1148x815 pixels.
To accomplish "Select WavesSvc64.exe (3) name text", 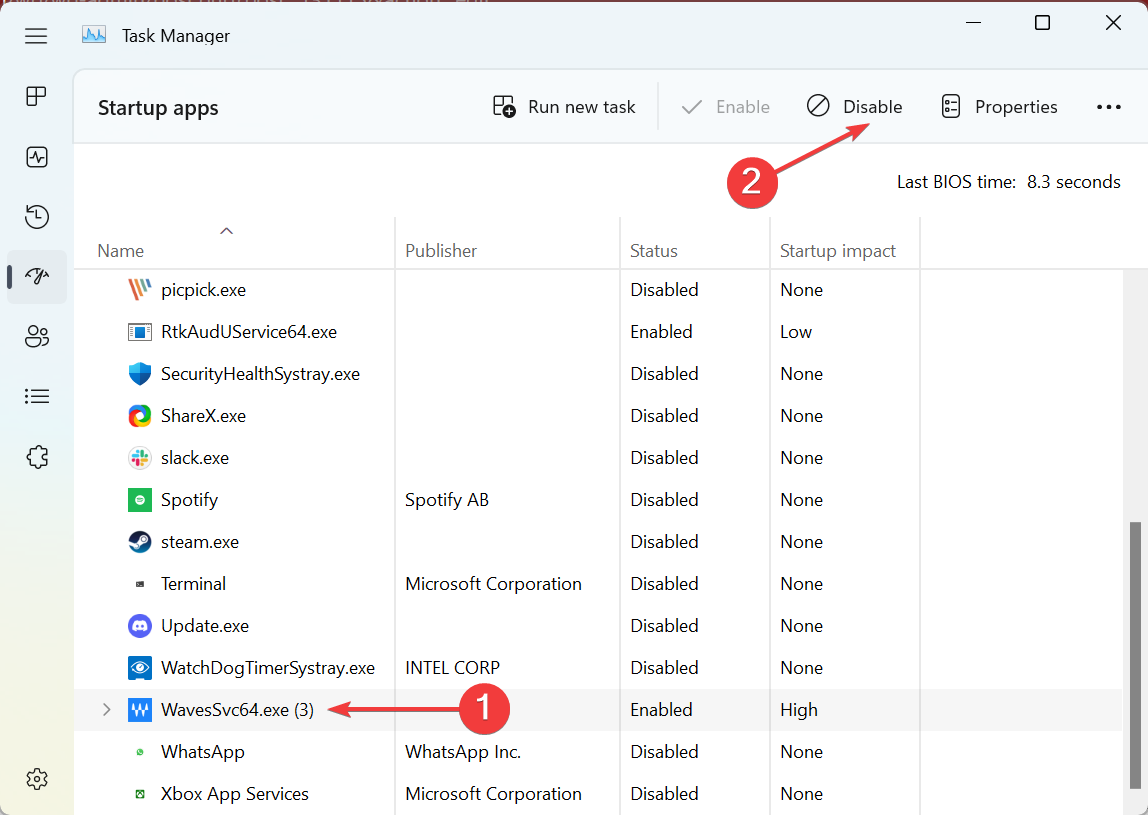I will (237, 710).
